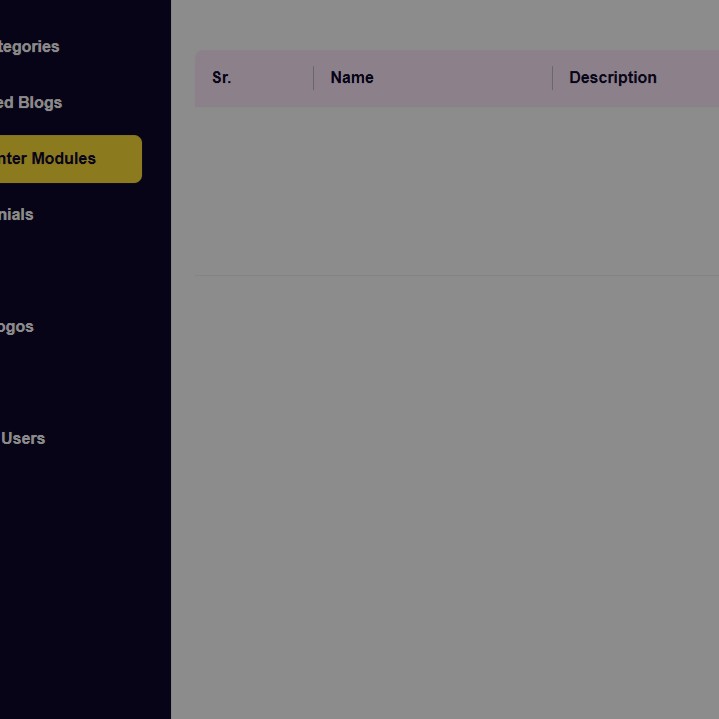The image size is (719, 719).
Task: Click the Users navigation link
Action: (23, 439)
